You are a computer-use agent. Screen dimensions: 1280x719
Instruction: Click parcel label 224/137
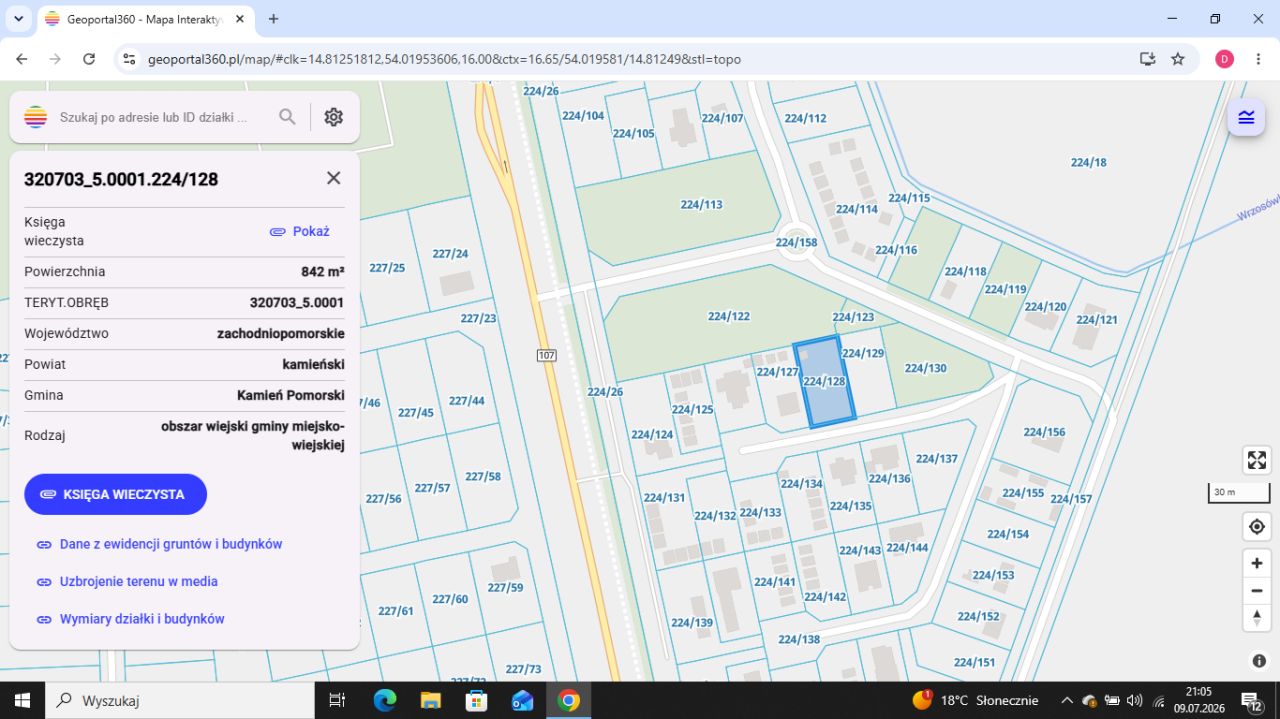(x=937, y=459)
